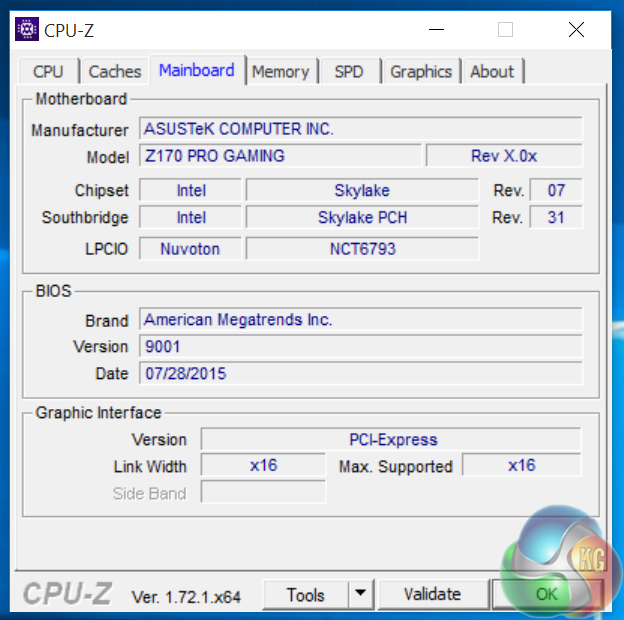Screen dimensions: 624x620
Task: Click the southbridge revision 31 field
Action: (556, 217)
